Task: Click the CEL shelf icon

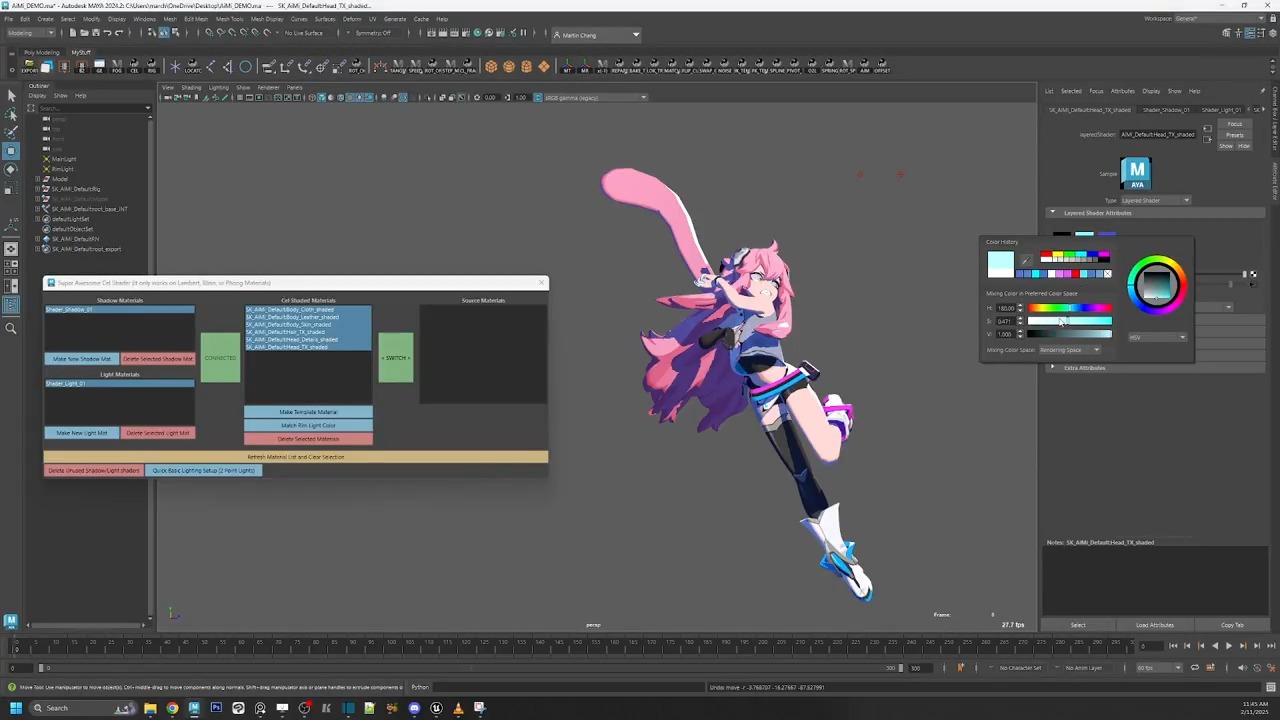Action: tap(134, 66)
